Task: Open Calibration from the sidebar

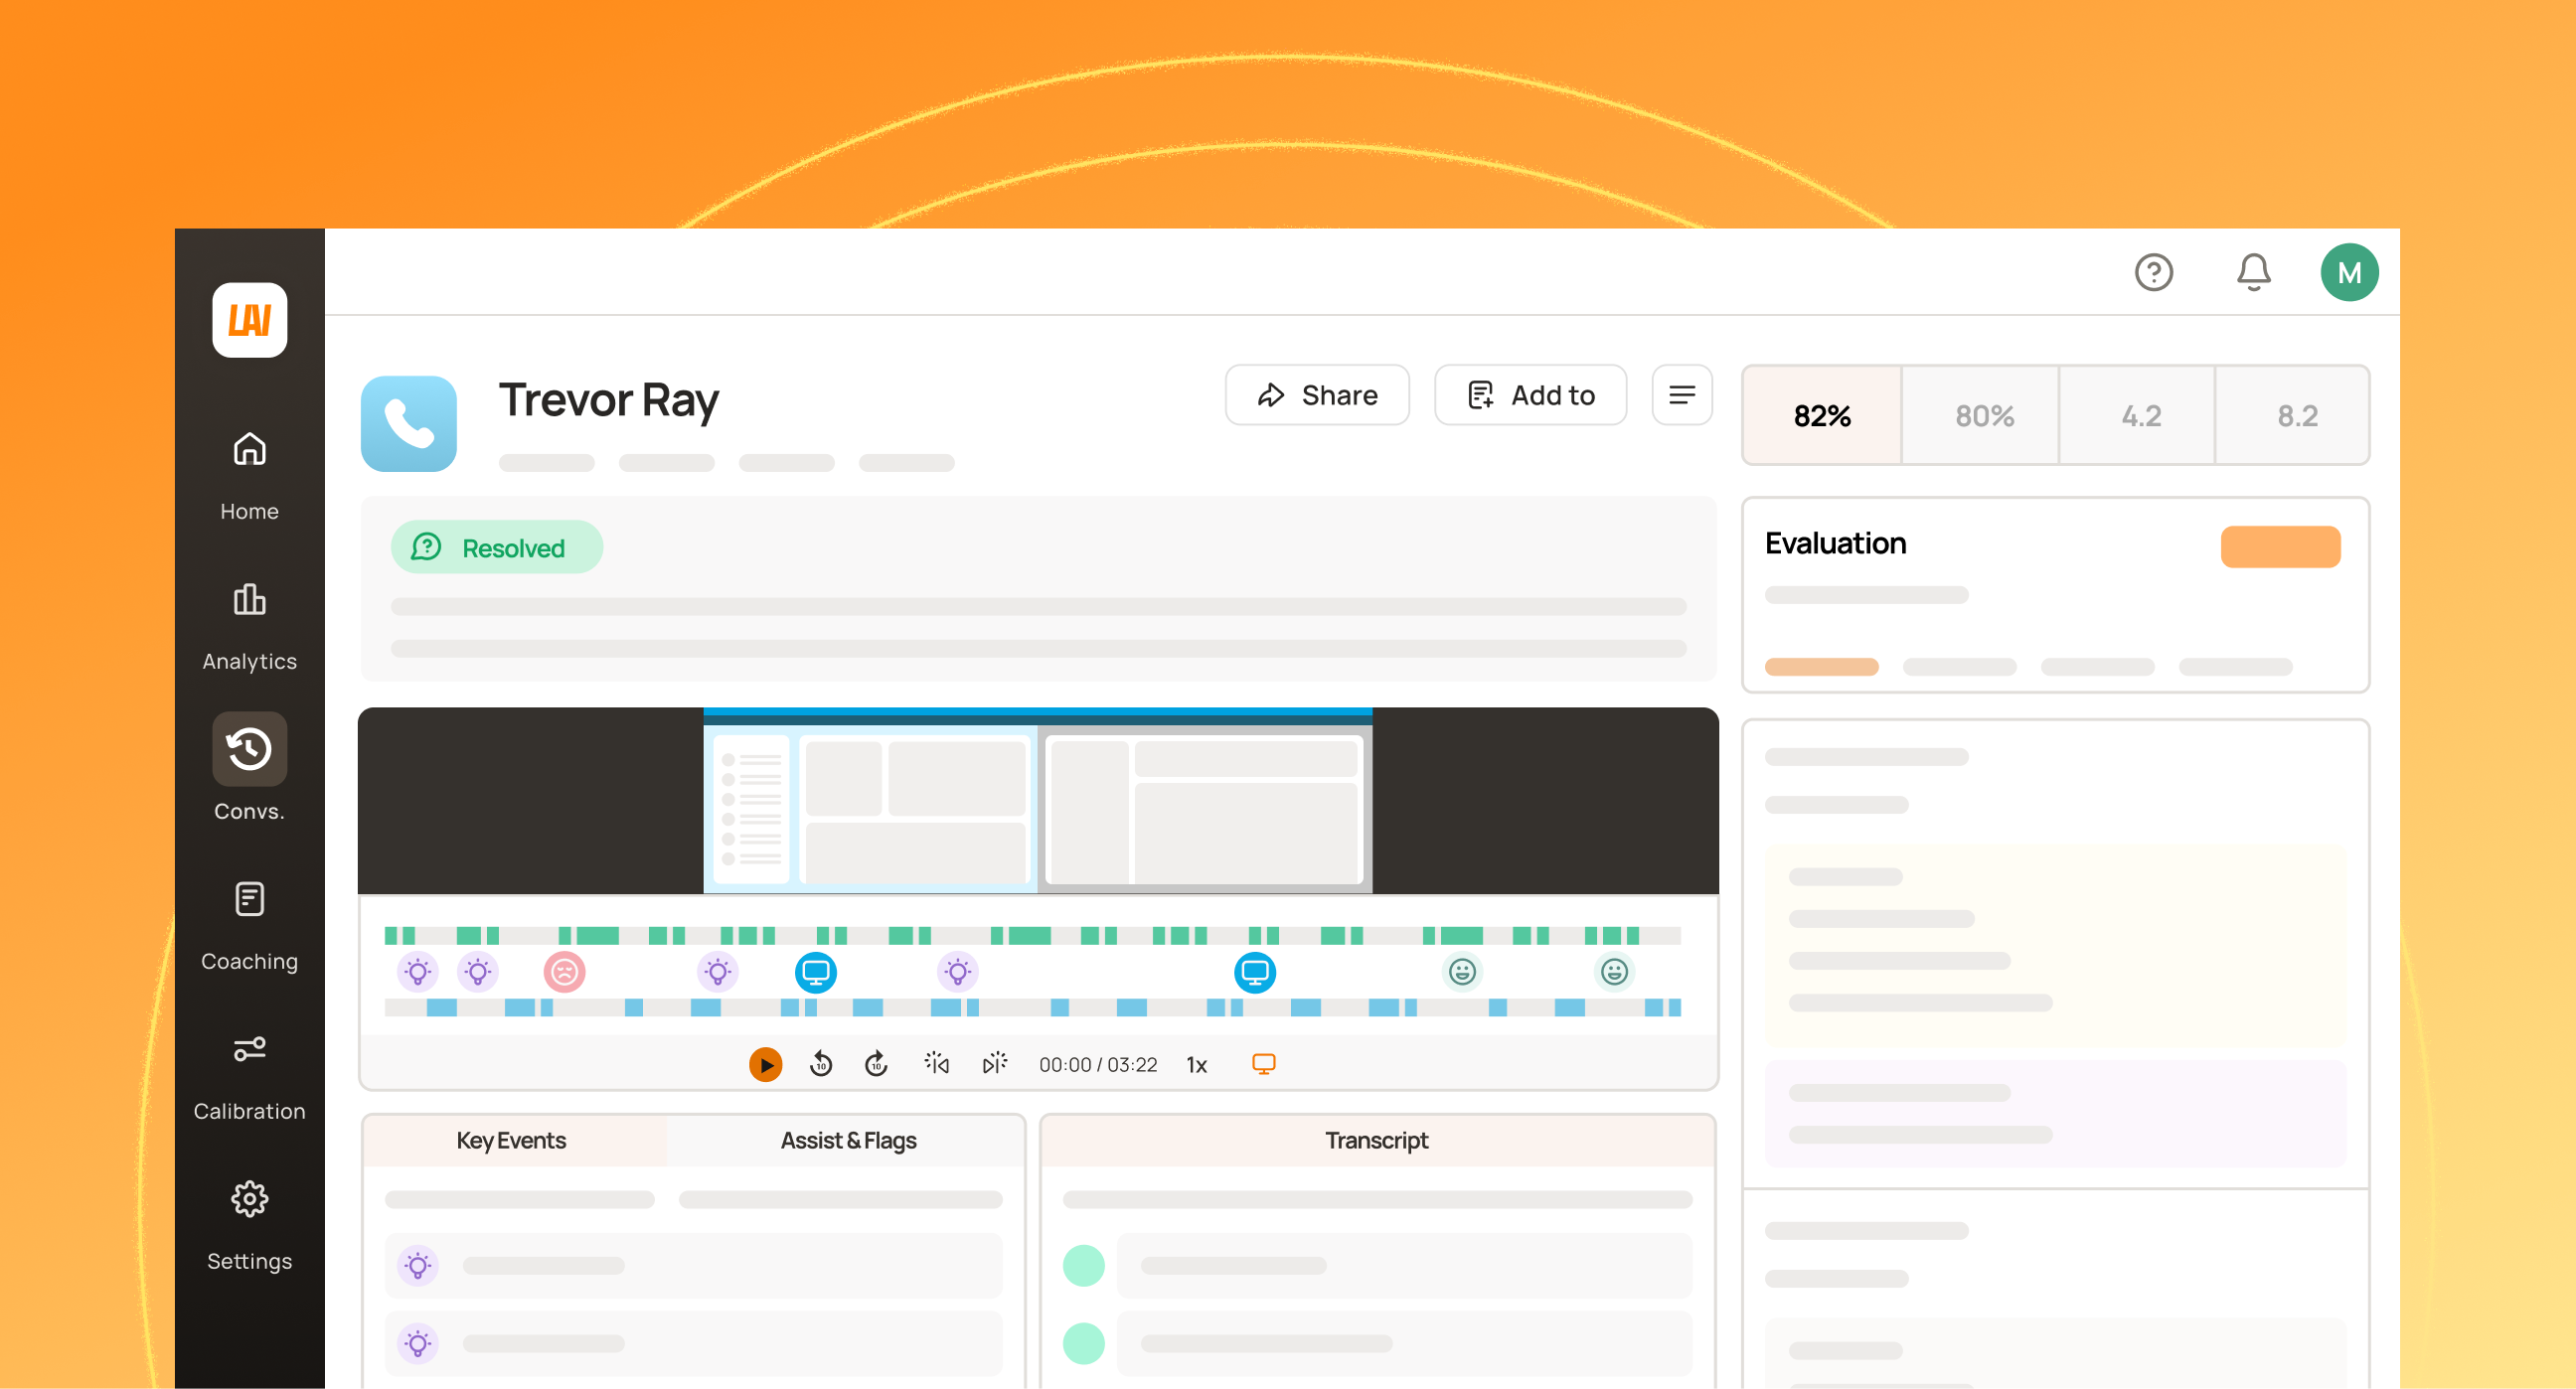Action: (249, 1073)
